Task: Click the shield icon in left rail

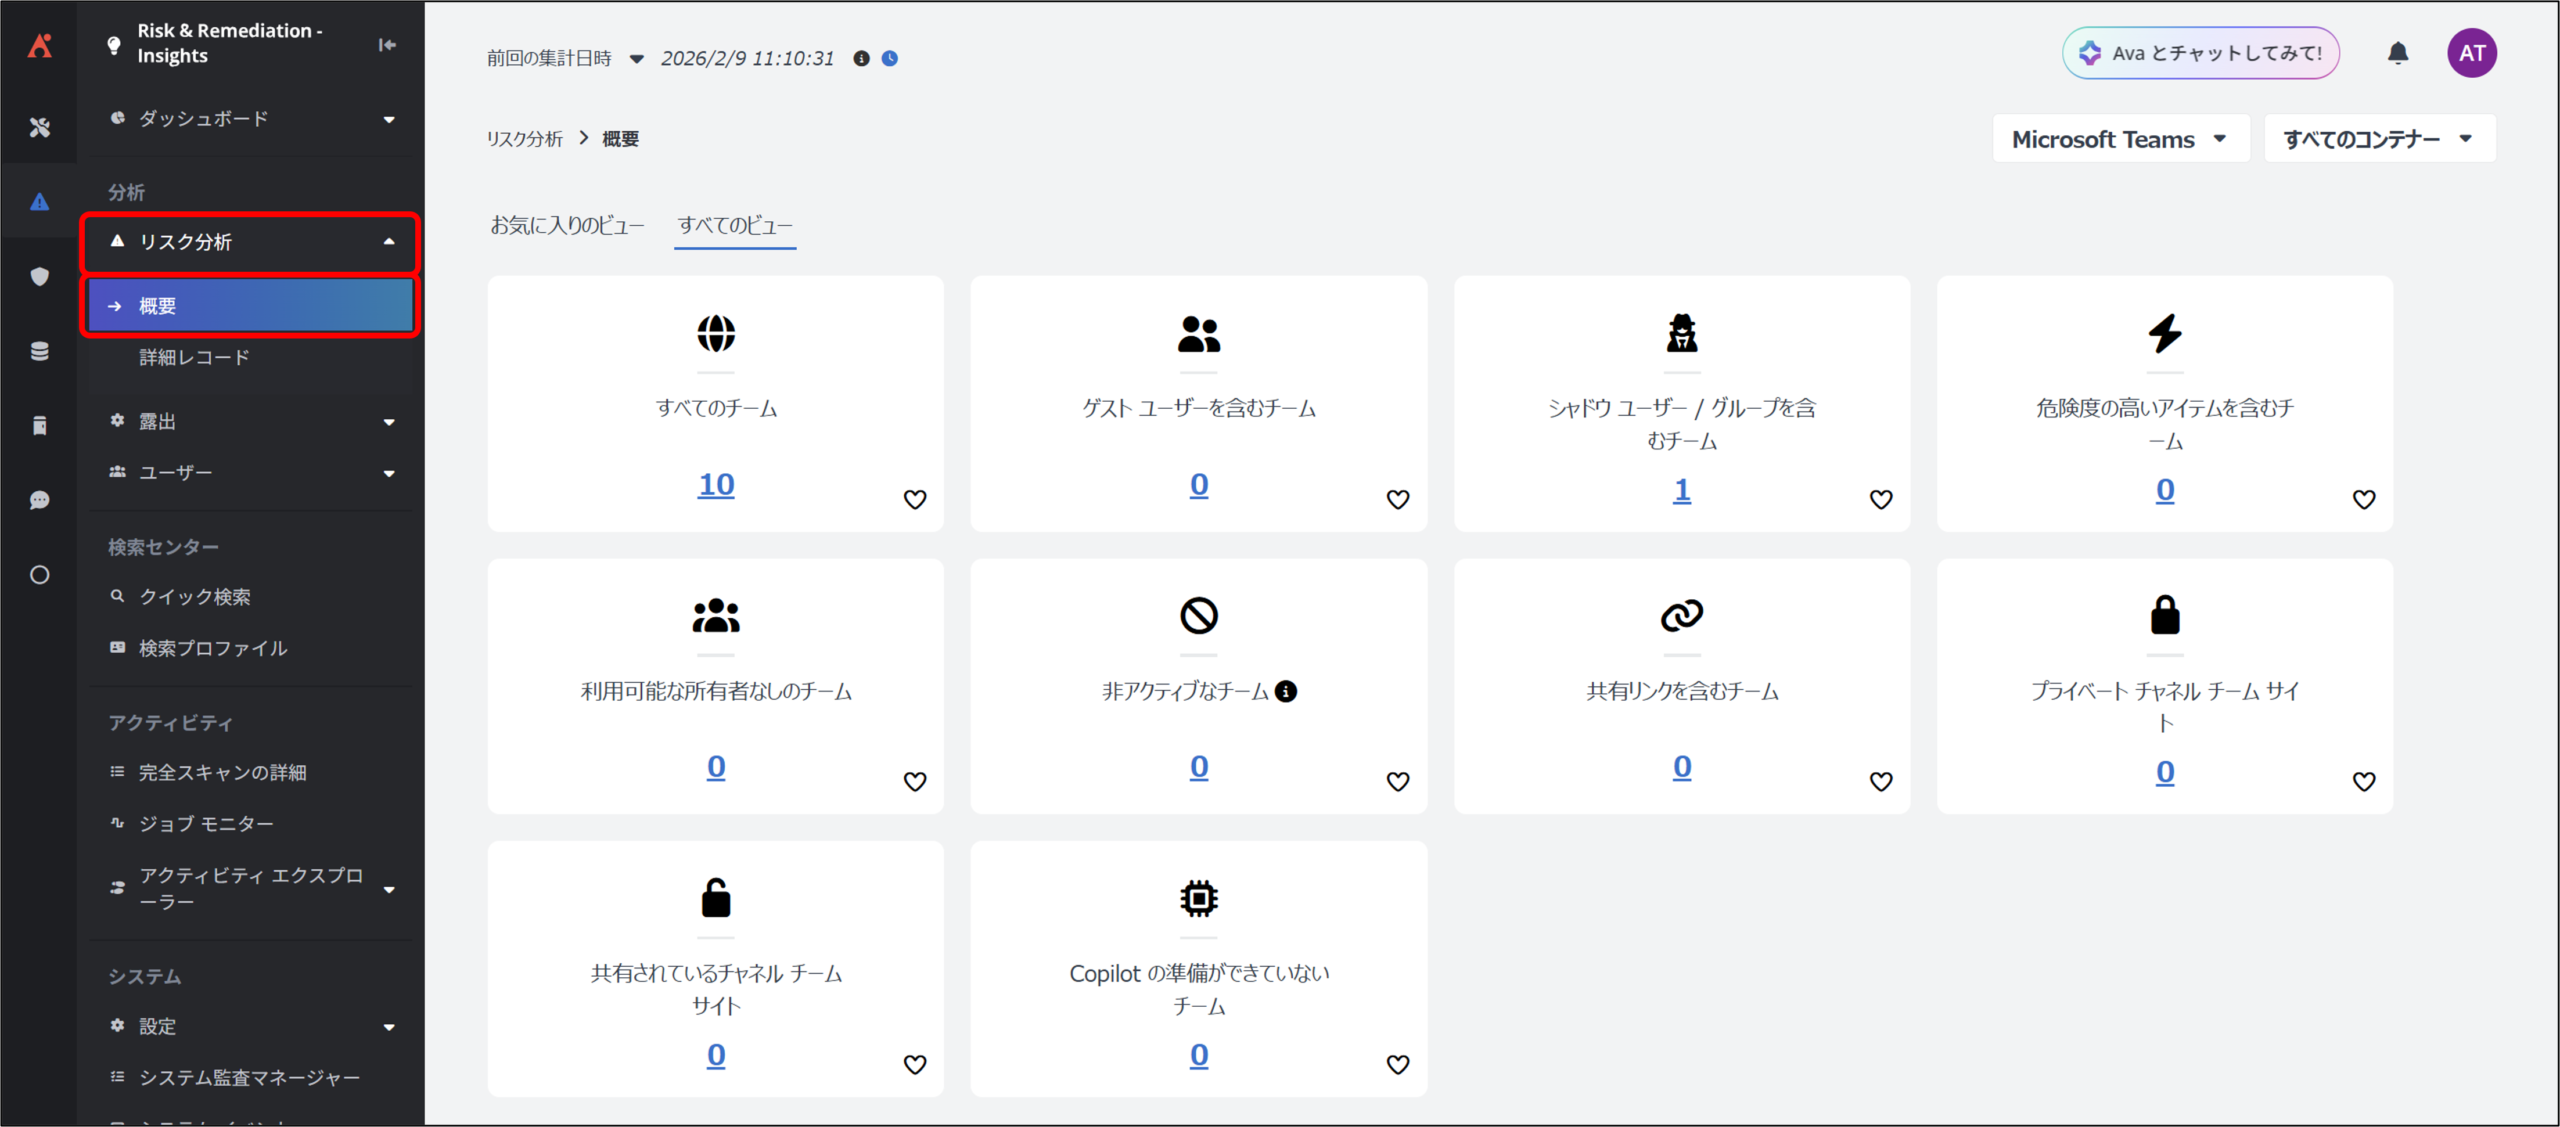Action: (x=39, y=276)
